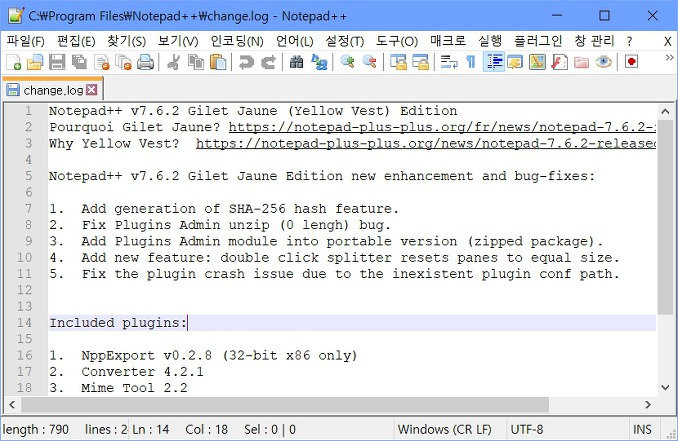Viewport: 678px width, 441px height.
Task: Click the length : 790 status entry
Action: [35, 429]
